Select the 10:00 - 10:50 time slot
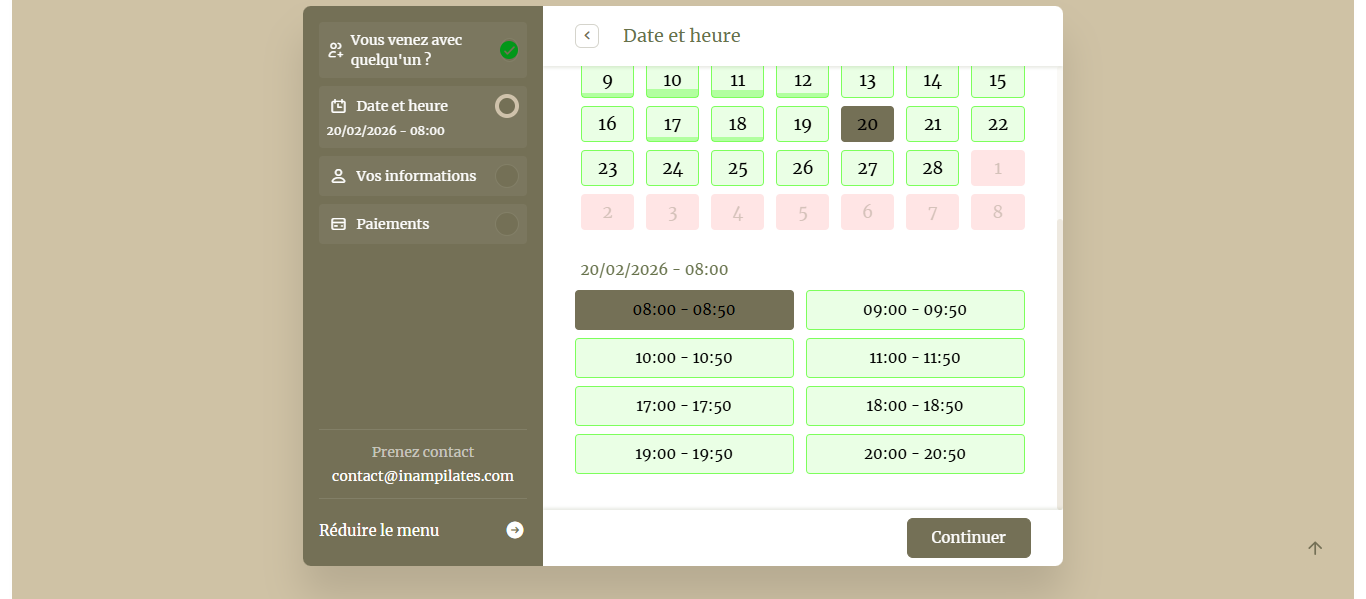 tap(684, 358)
